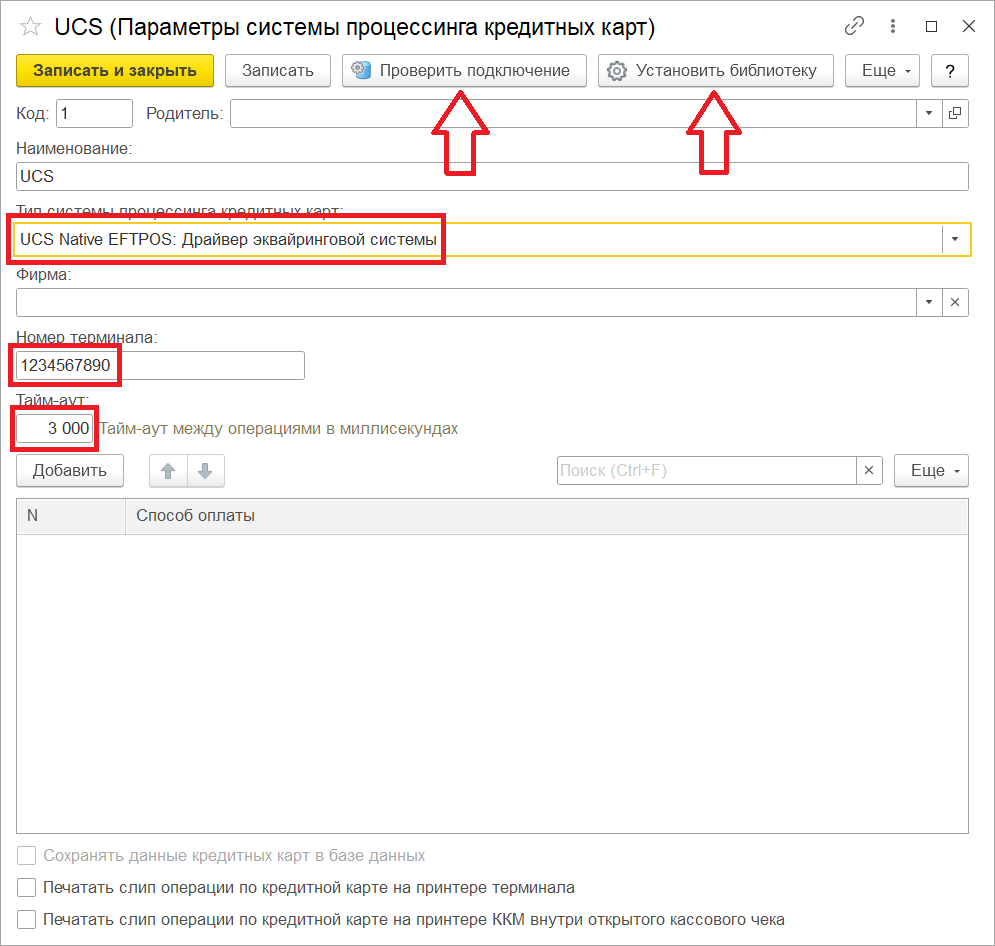Copy the link to this form

pos(854,26)
